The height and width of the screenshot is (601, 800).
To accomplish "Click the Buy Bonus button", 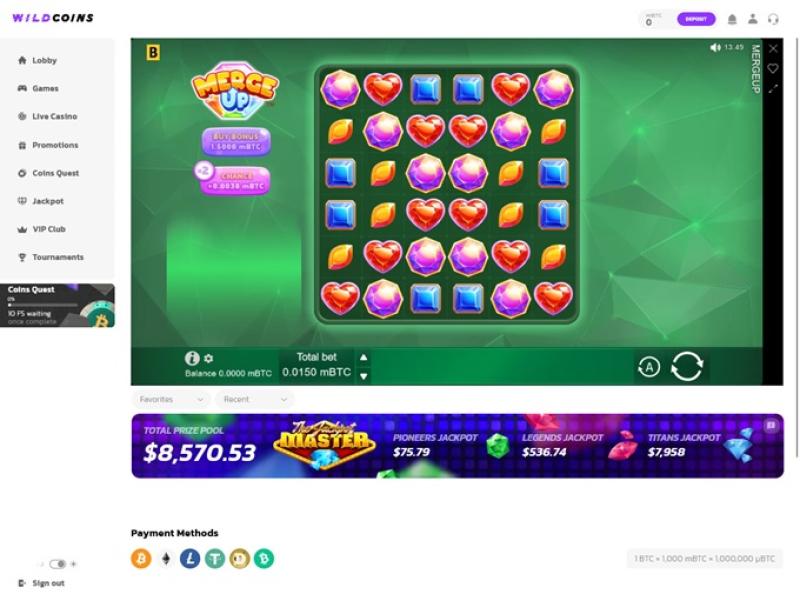I will pyautogui.click(x=236, y=141).
